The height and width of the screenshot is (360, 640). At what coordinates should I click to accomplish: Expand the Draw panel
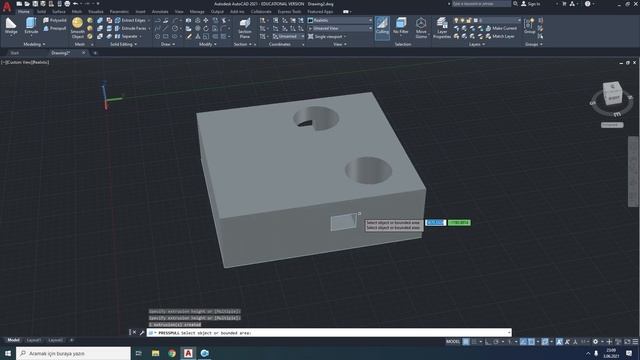point(168,44)
